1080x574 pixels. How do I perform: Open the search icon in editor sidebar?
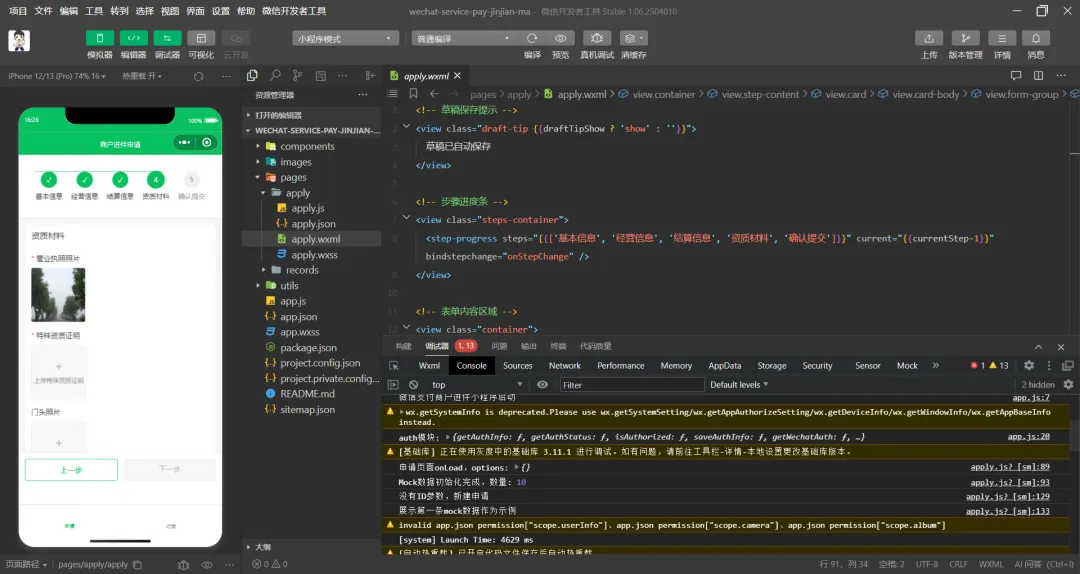pyautogui.click(x=274, y=76)
